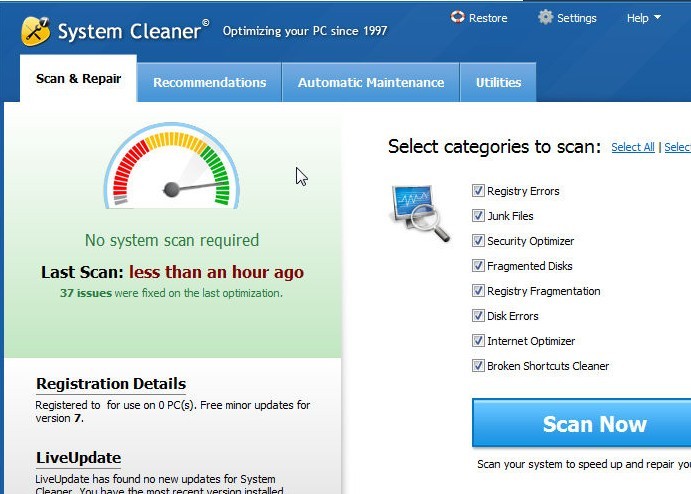The height and width of the screenshot is (494, 691).
Task: Click the System Cleaner logo icon
Action: pyautogui.click(x=35, y=31)
